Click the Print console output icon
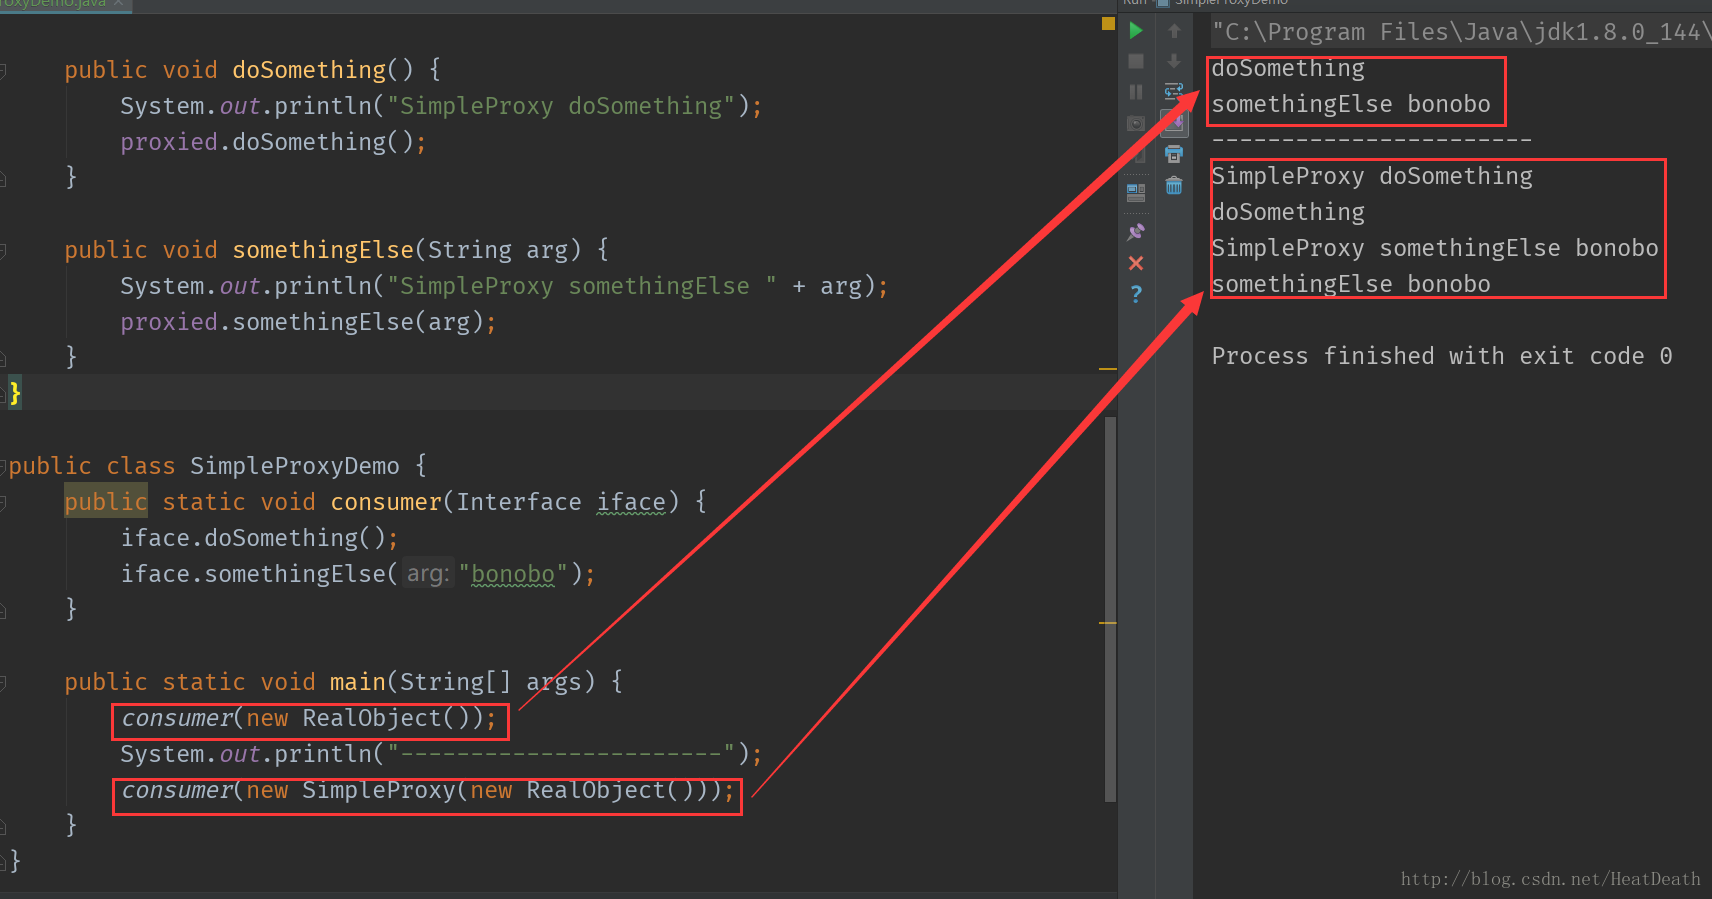1712x899 pixels. click(x=1174, y=154)
